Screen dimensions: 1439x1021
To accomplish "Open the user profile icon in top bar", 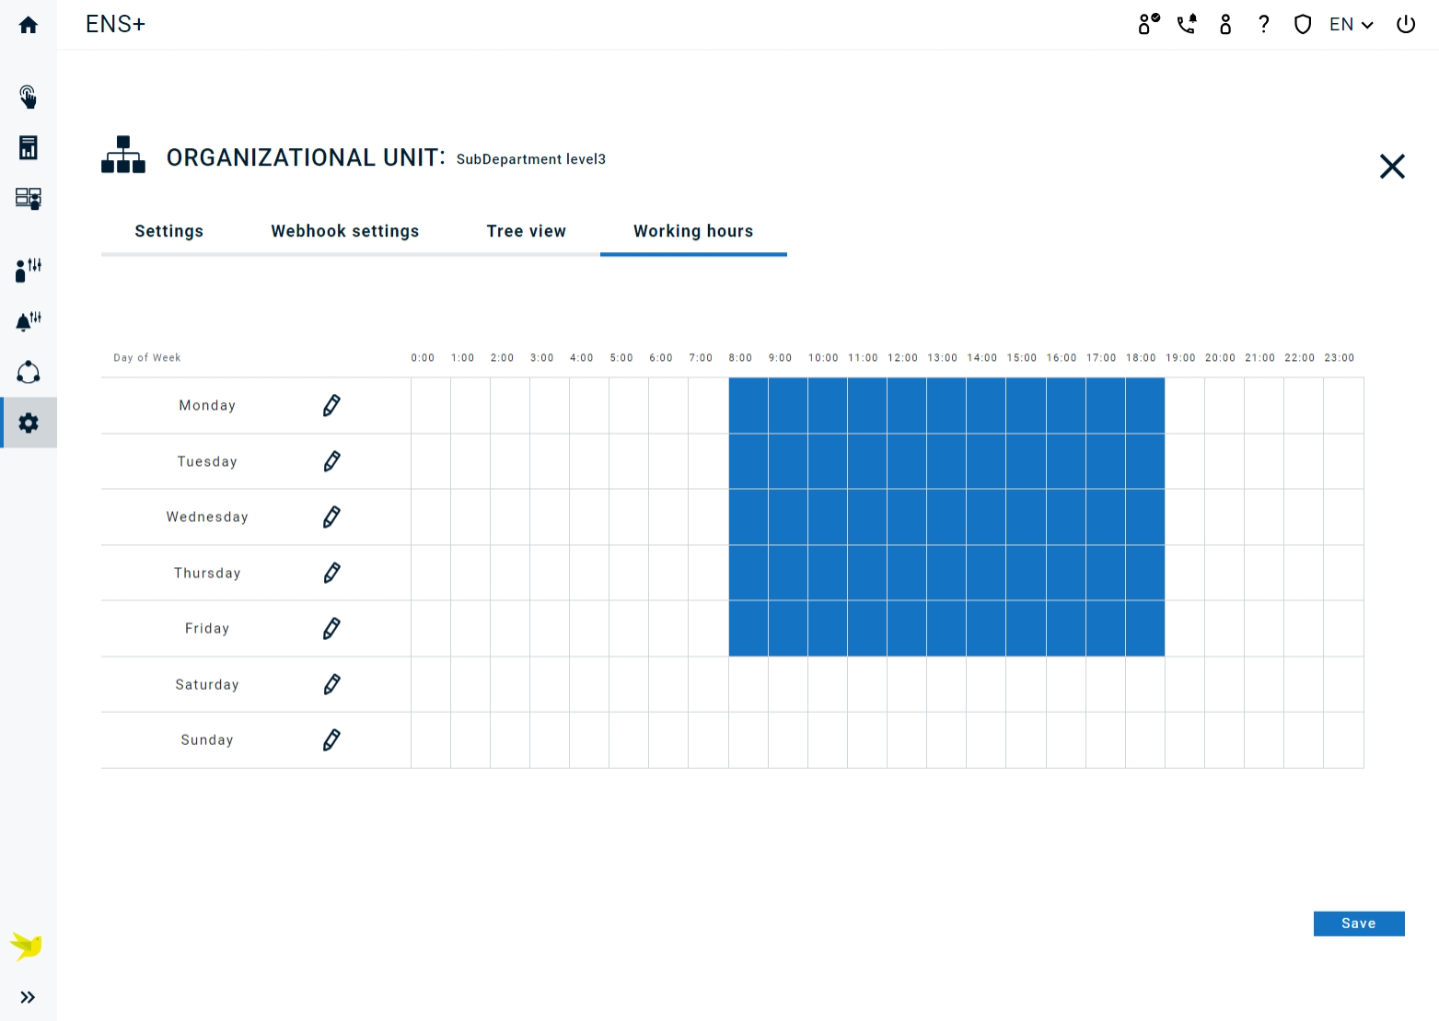I will [x=1225, y=24].
